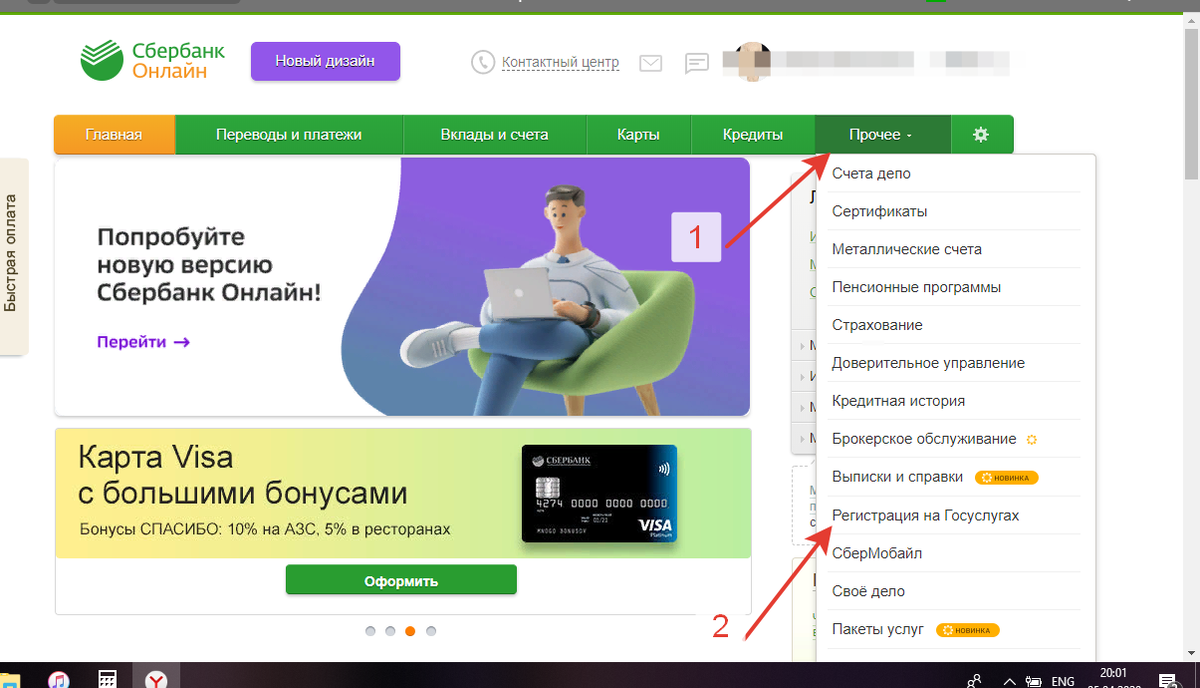The height and width of the screenshot is (688, 1200).
Task: Click the new-version promo banner image
Action: (402, 286)
